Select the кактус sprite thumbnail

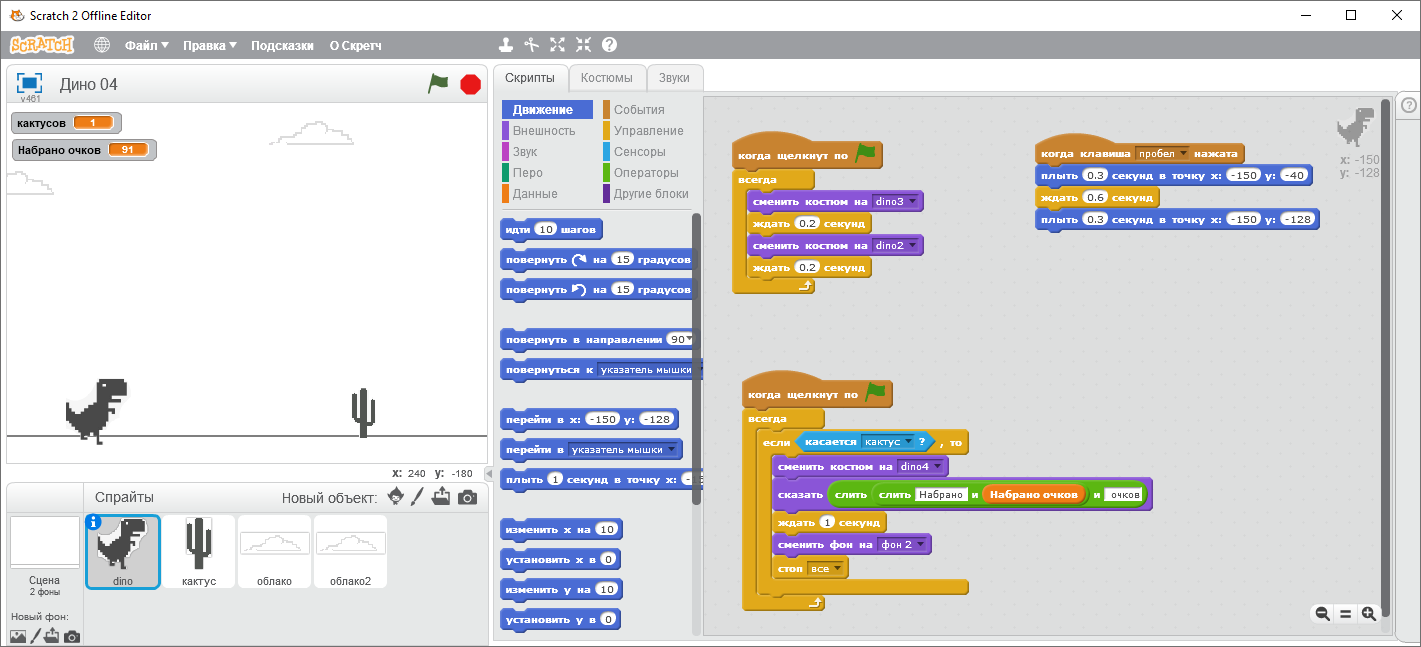[199, 552]
